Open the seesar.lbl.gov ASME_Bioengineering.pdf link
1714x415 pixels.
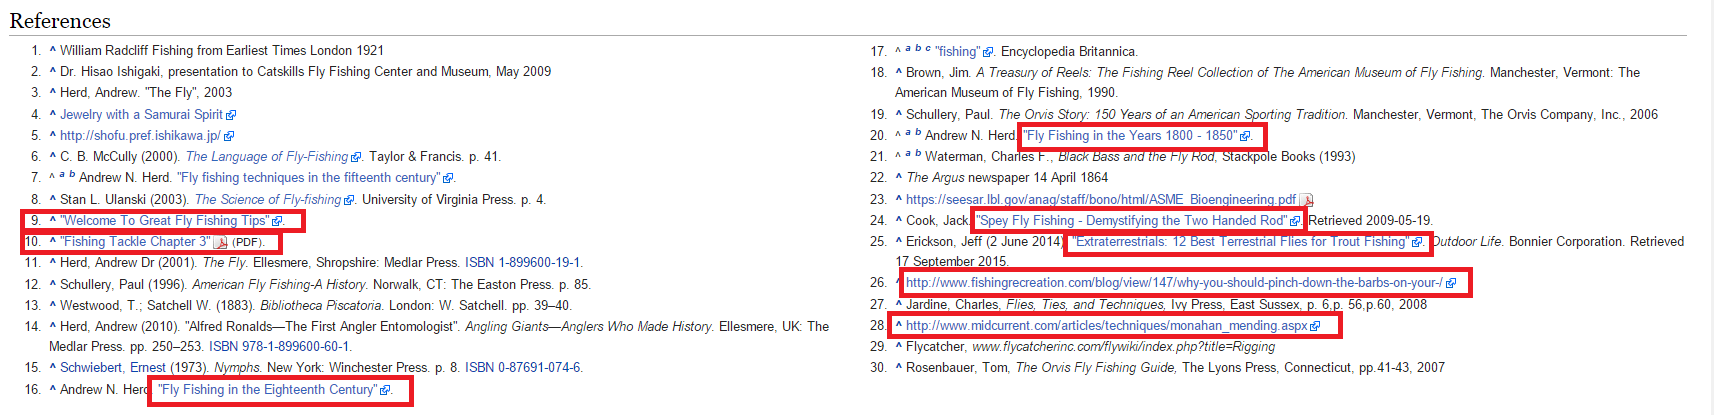pos(1101,200)
